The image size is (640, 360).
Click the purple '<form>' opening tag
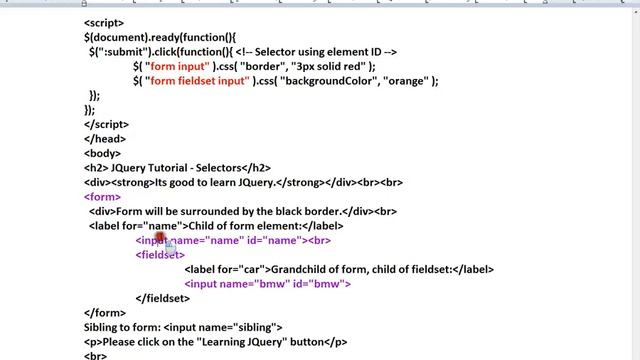tap(102, 197)
